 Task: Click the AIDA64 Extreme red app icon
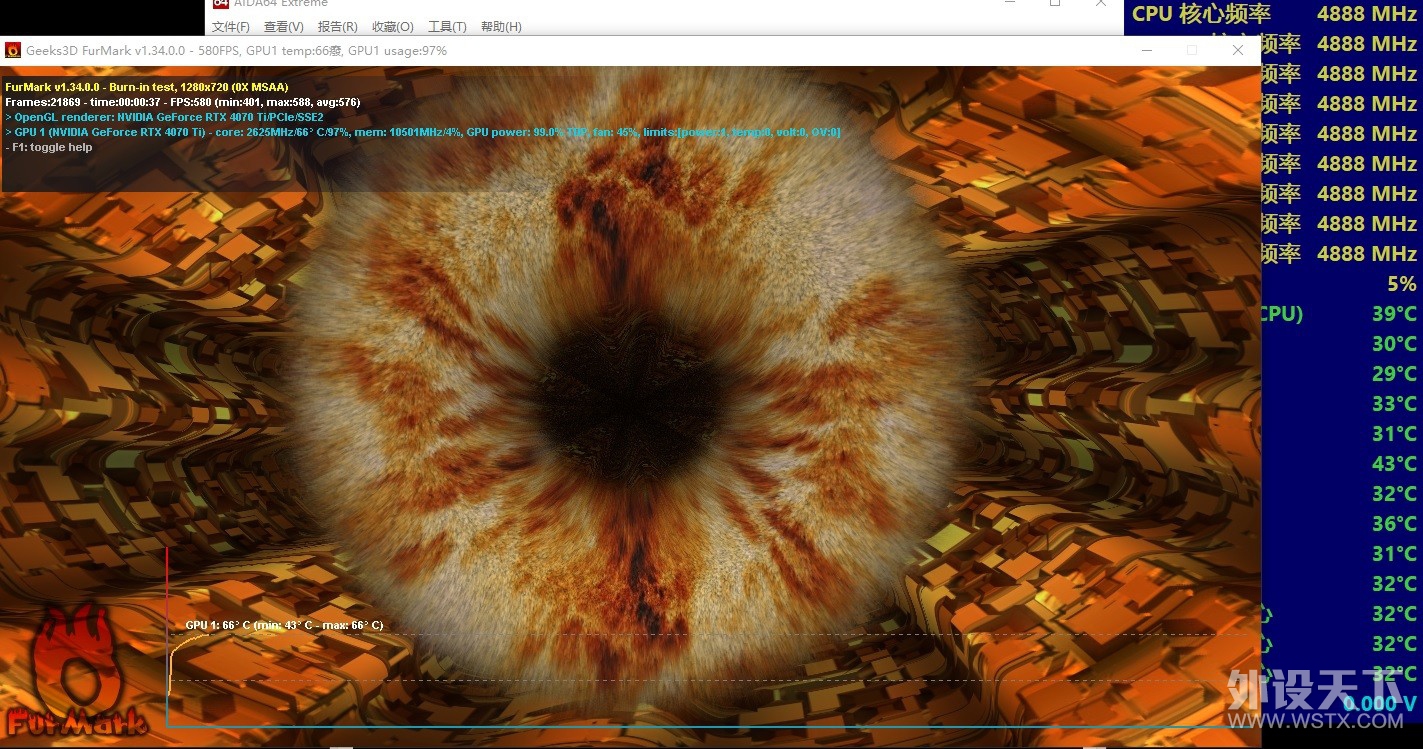(221, 4)
